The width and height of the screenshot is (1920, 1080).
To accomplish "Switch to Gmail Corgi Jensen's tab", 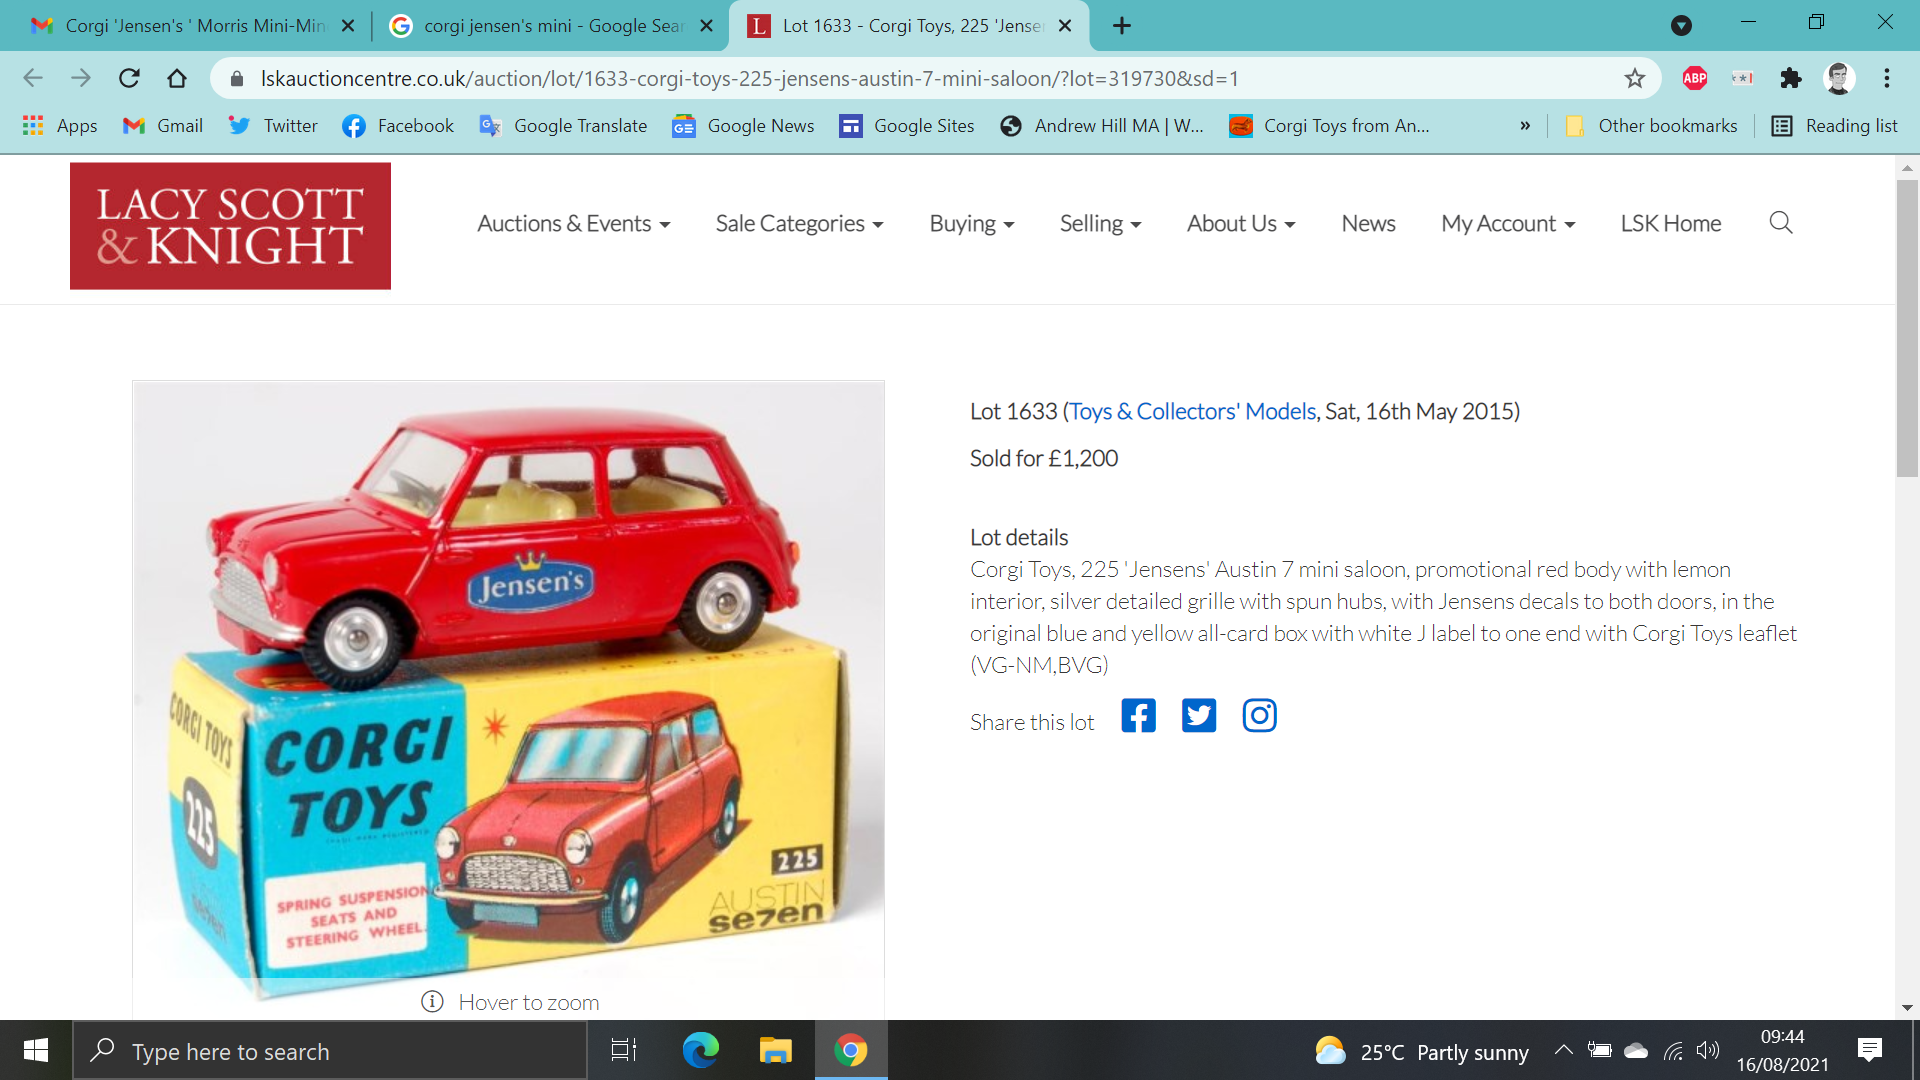I will 194,26.
